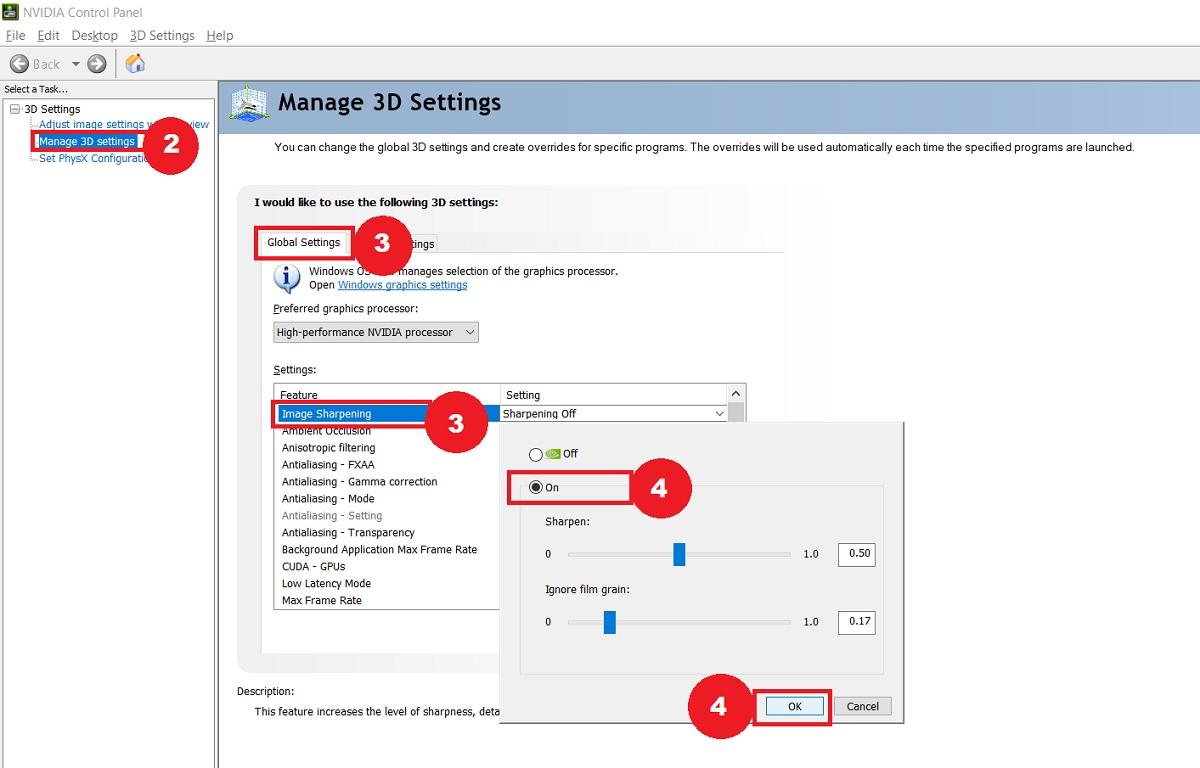Select Antialiasing - Transparency row
The image size is (1200, 768).
pos(387,533)
